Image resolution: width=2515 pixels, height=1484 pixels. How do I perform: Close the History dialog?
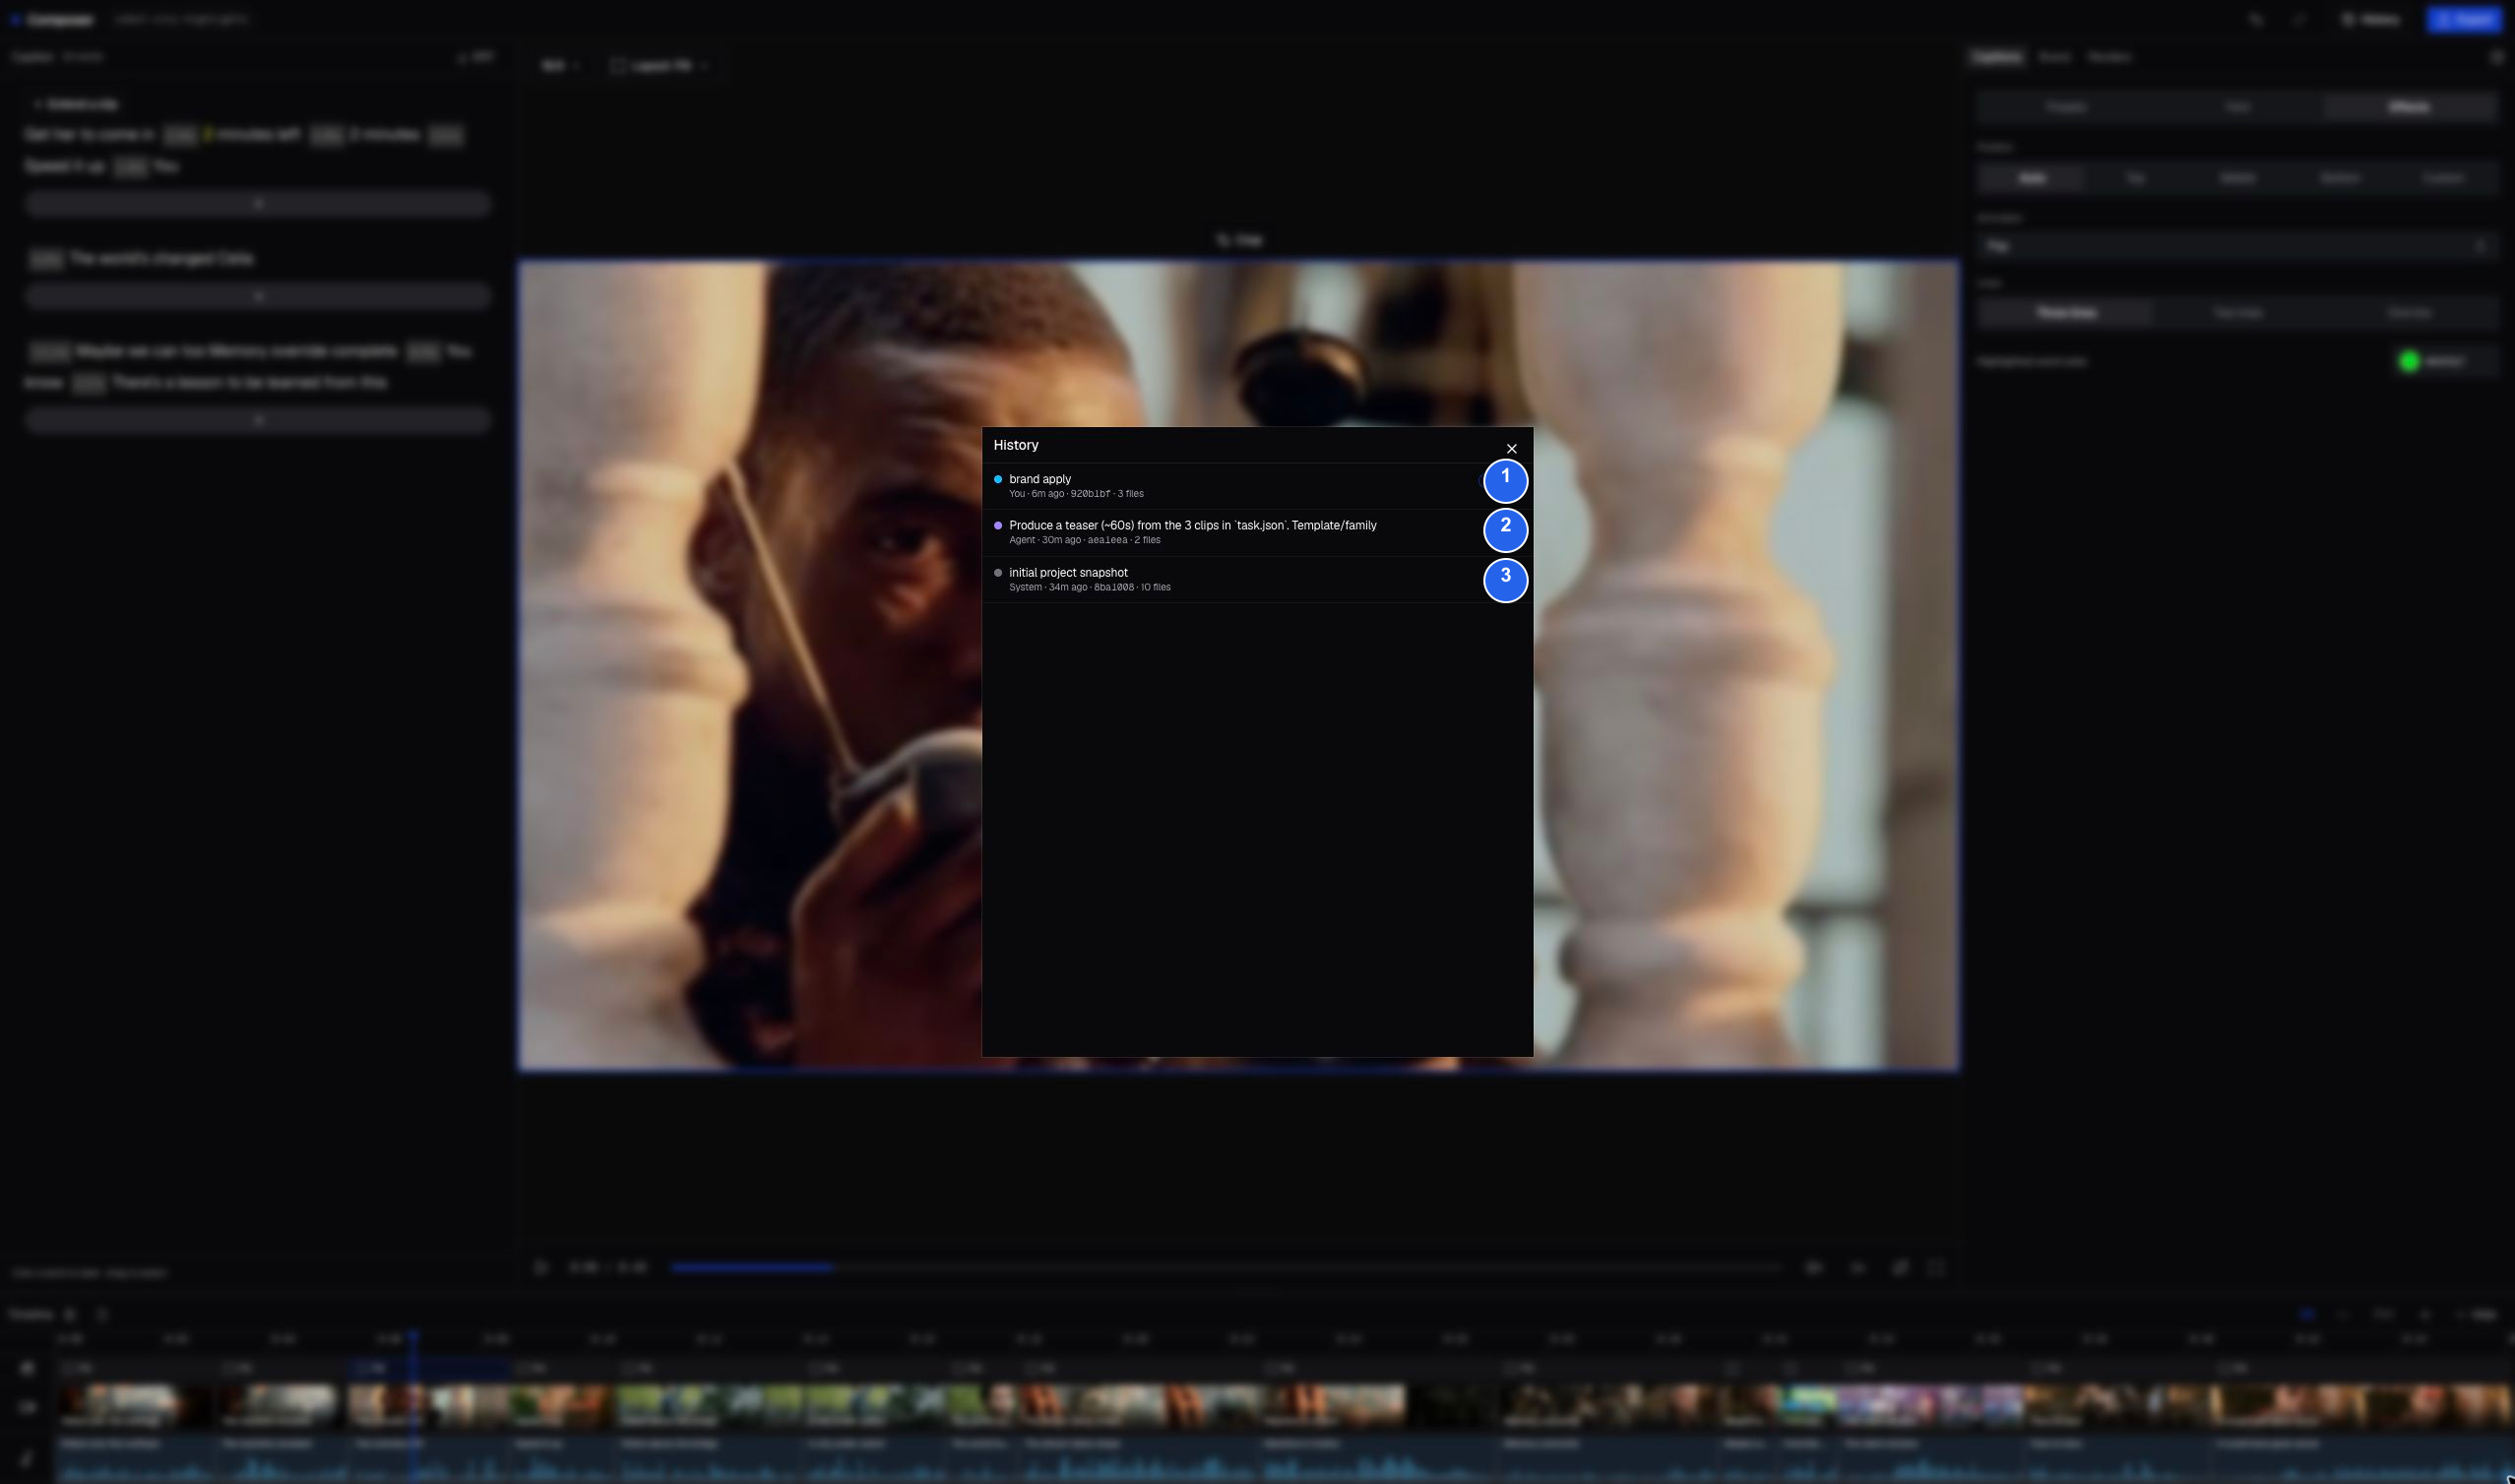pos(1511,448)
